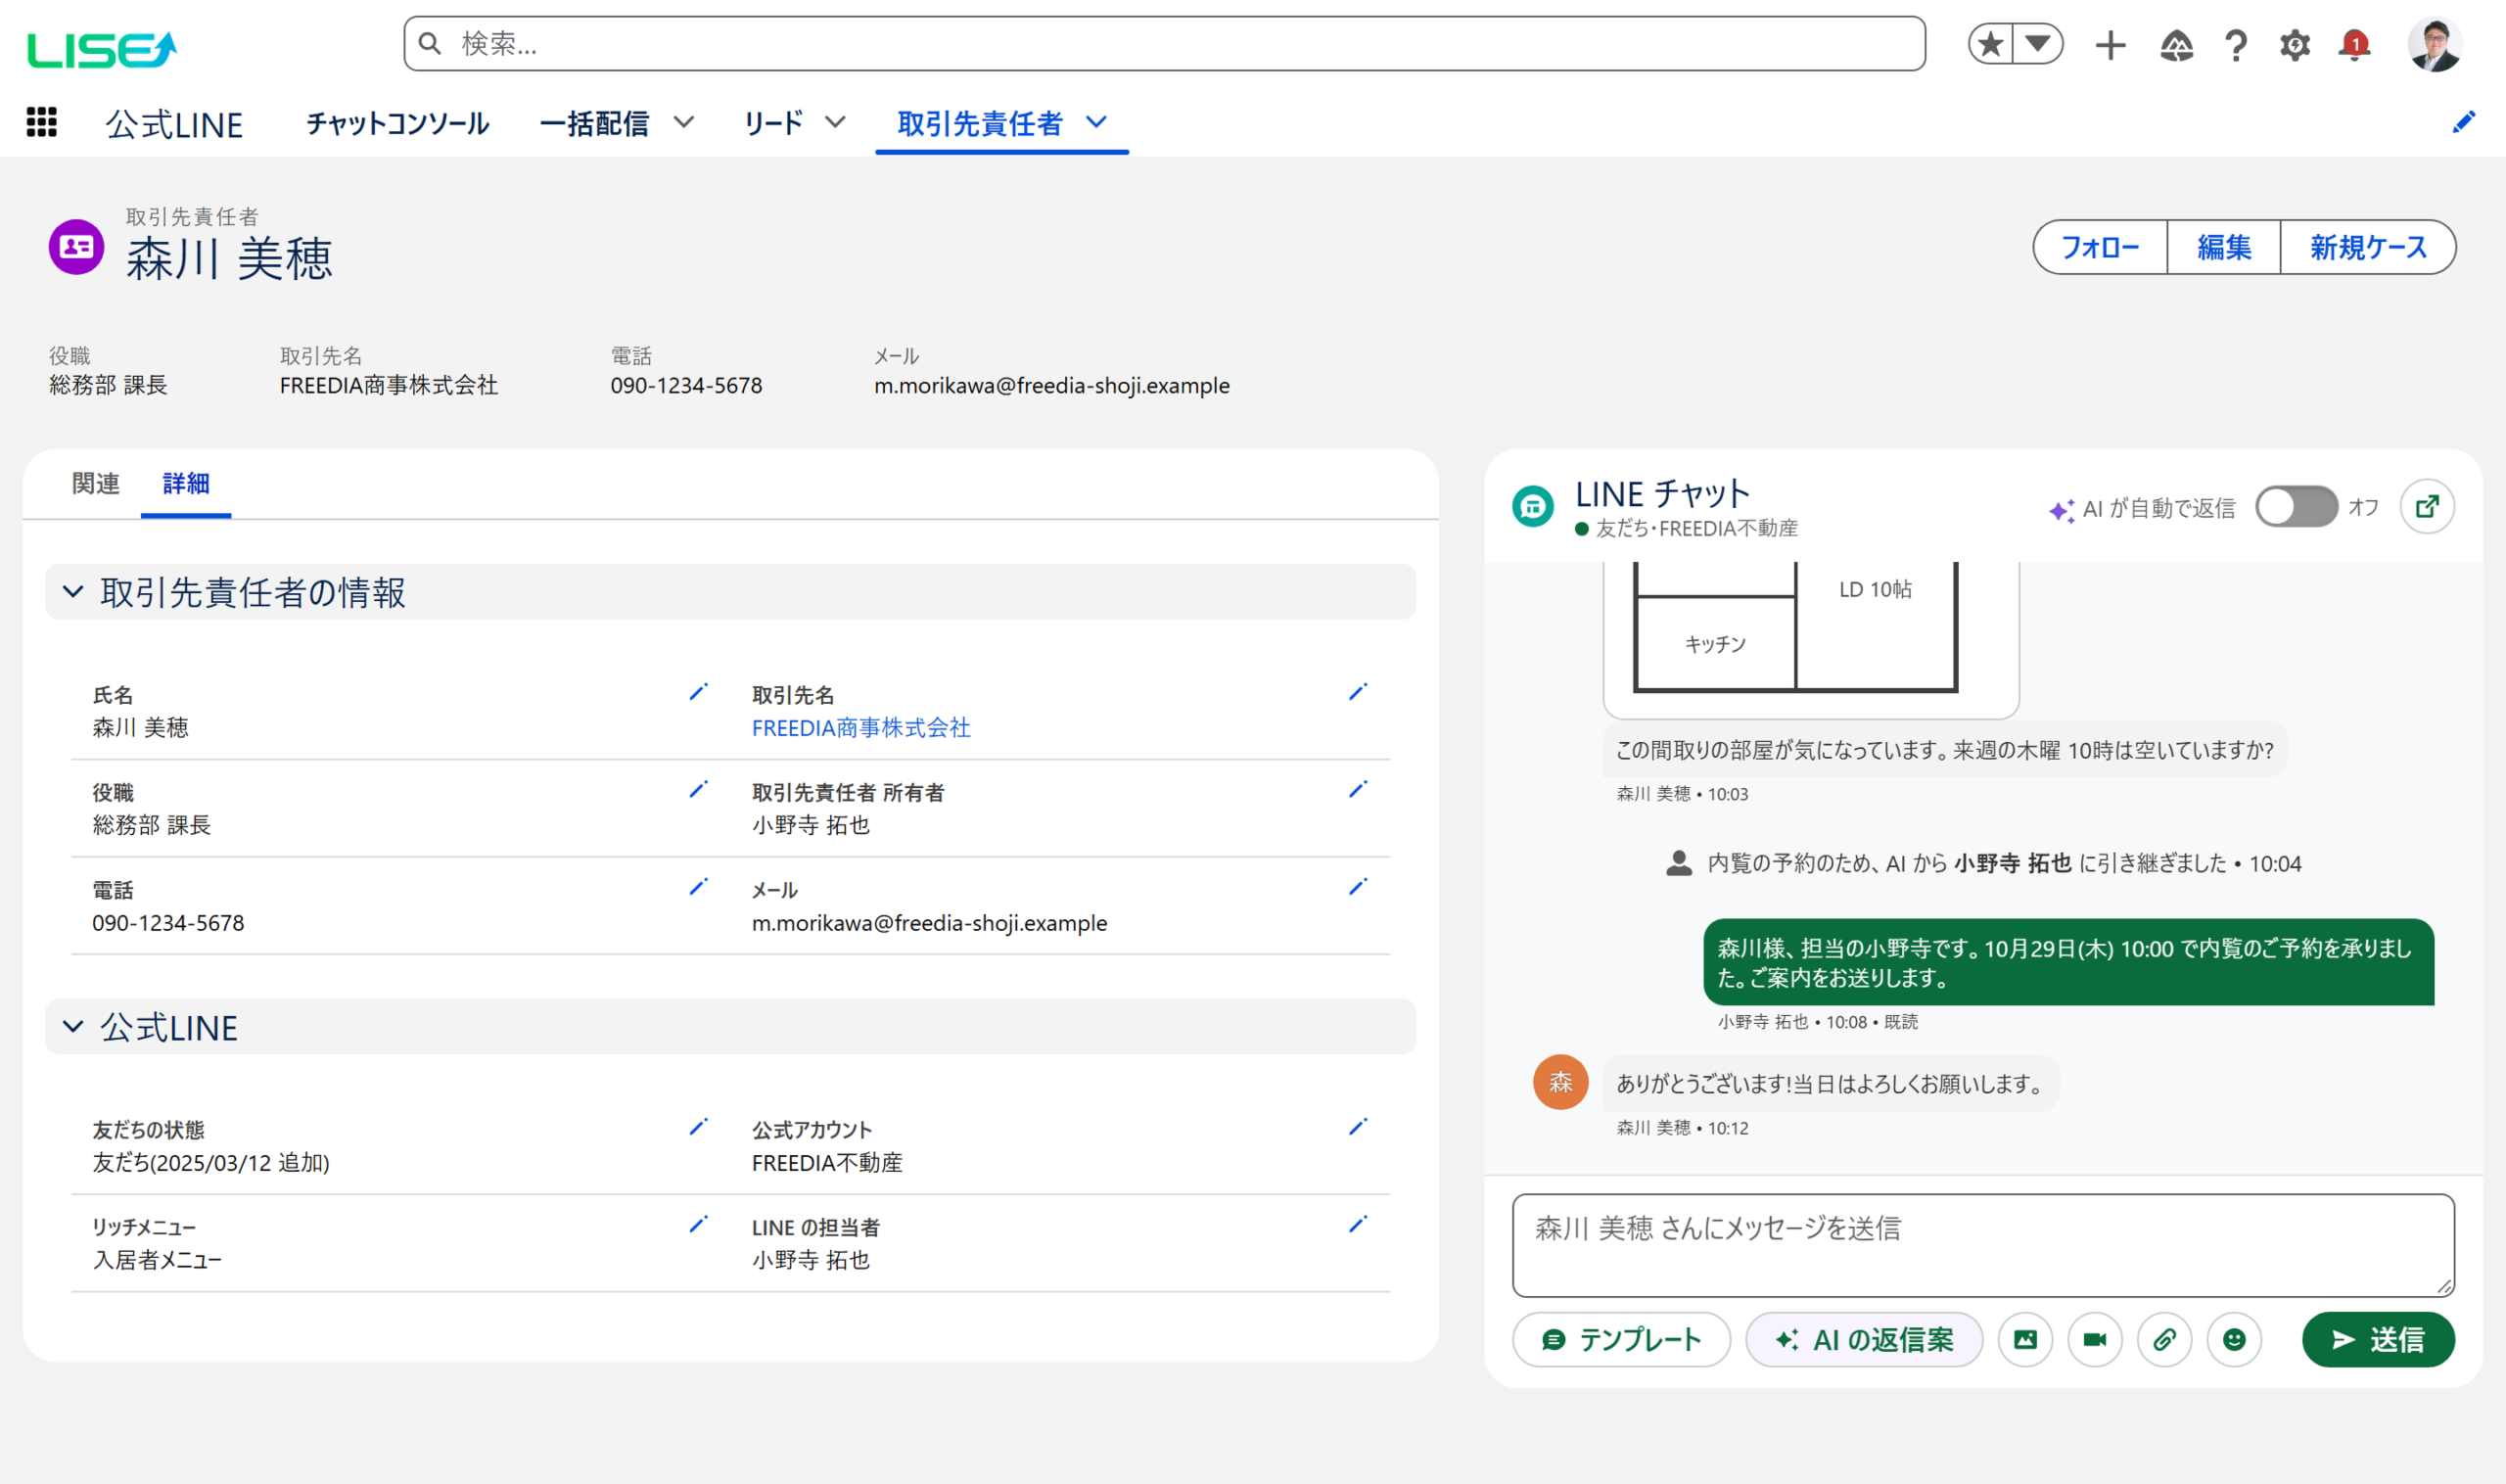Screen dimensions: 2506x1484
Task: Attach an image in chat composer
Action: [x=2025, y=1340]
